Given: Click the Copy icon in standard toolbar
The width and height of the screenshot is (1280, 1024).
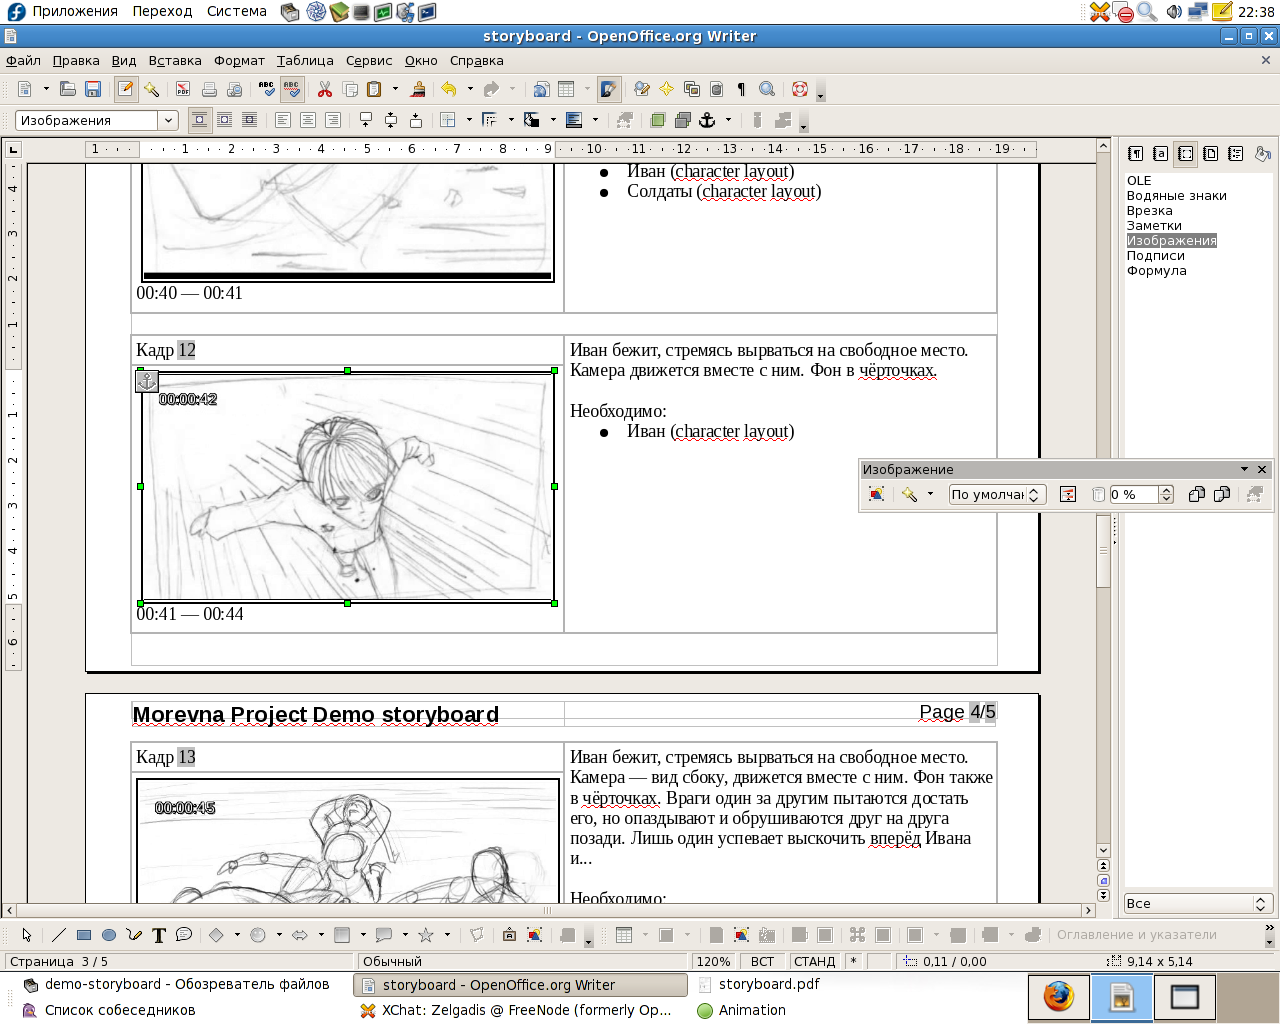Looking at the screenshot, I should pyautogui.click(x=350, y=89).
